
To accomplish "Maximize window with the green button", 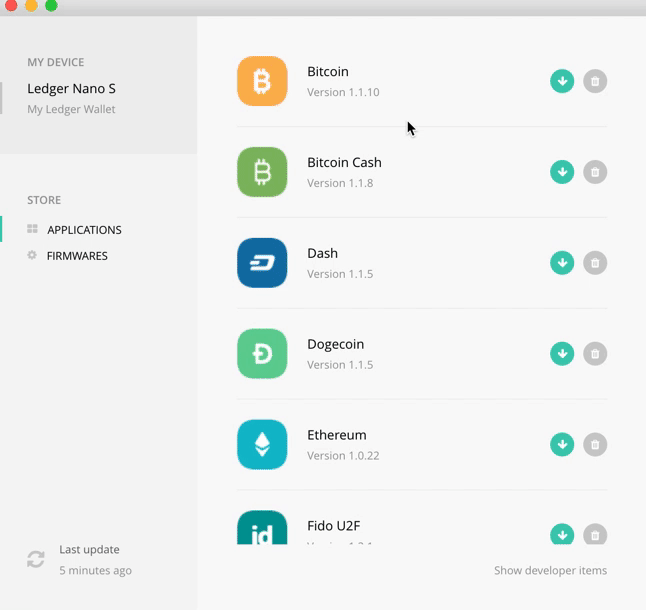I will [x=51, y=5].
